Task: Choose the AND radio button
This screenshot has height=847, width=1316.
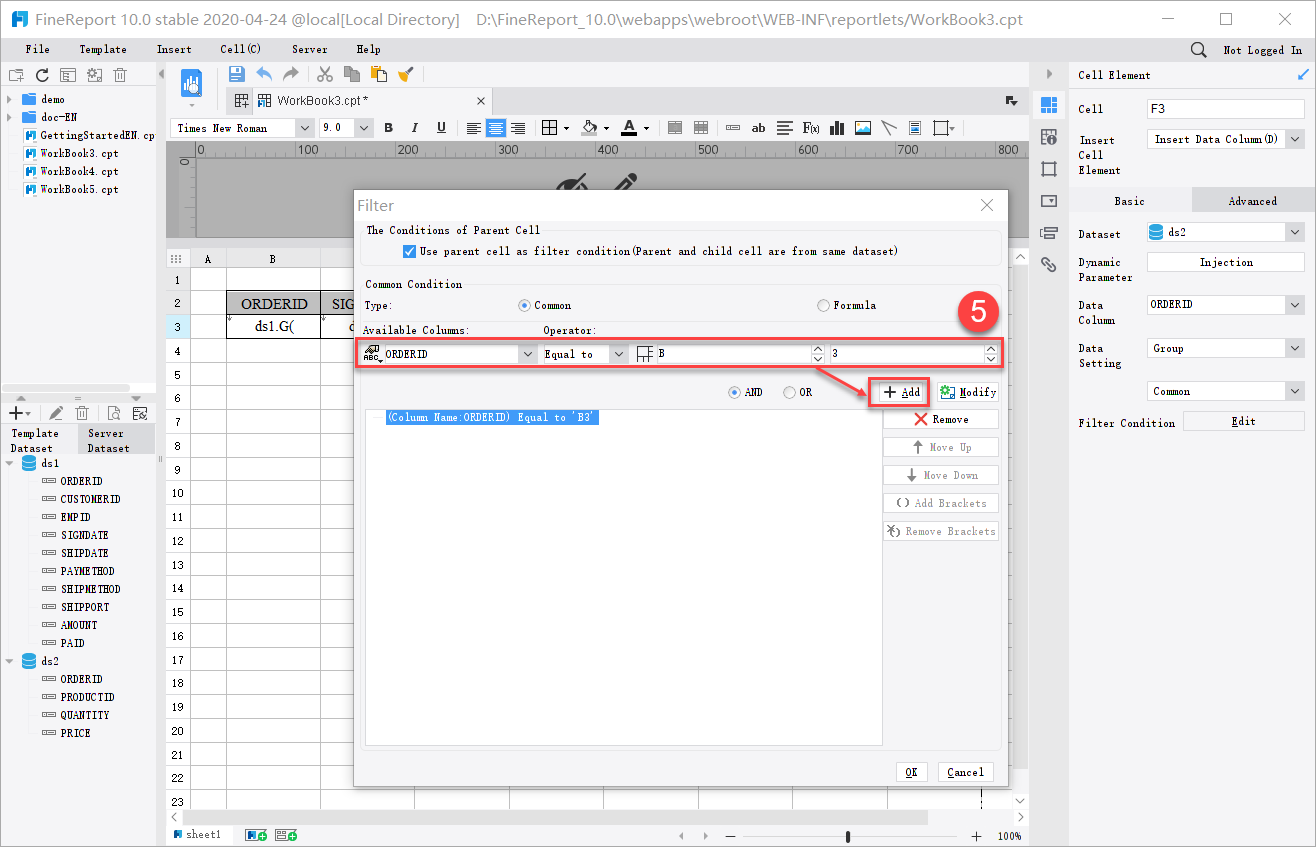Action: 735,393
